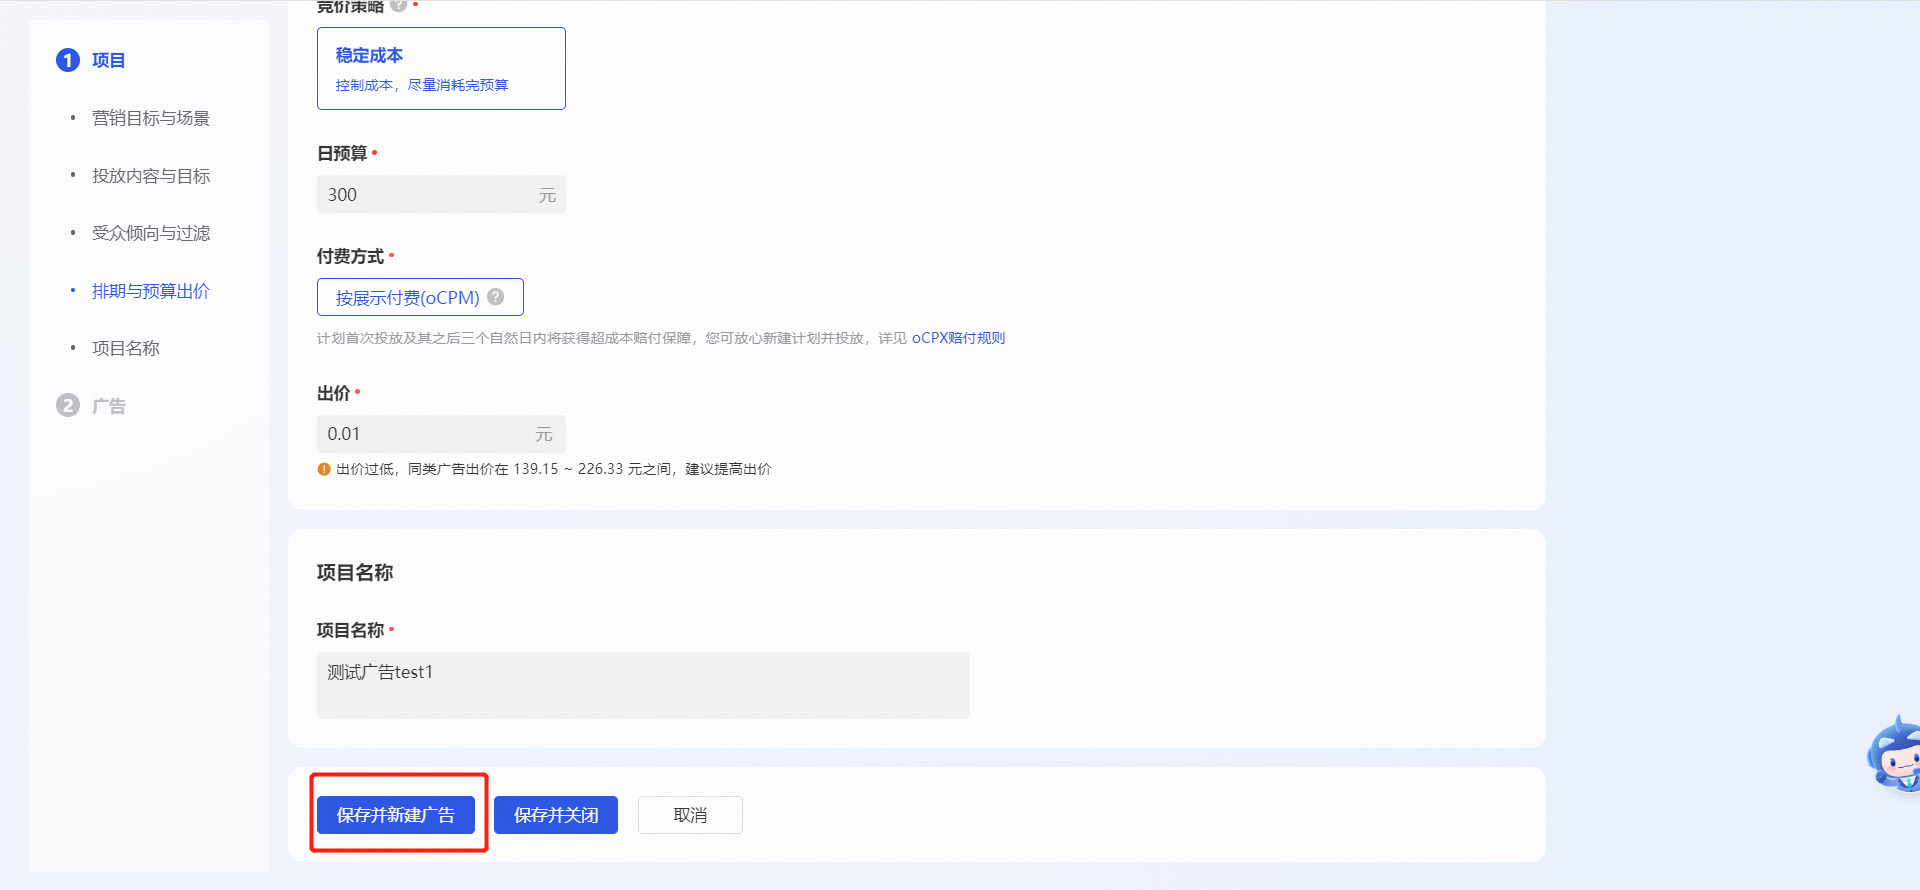Viewport: 1920px width, 890px height.
Task: Click the 计划首次投放 compensation notice text
Action: [612, 338]
